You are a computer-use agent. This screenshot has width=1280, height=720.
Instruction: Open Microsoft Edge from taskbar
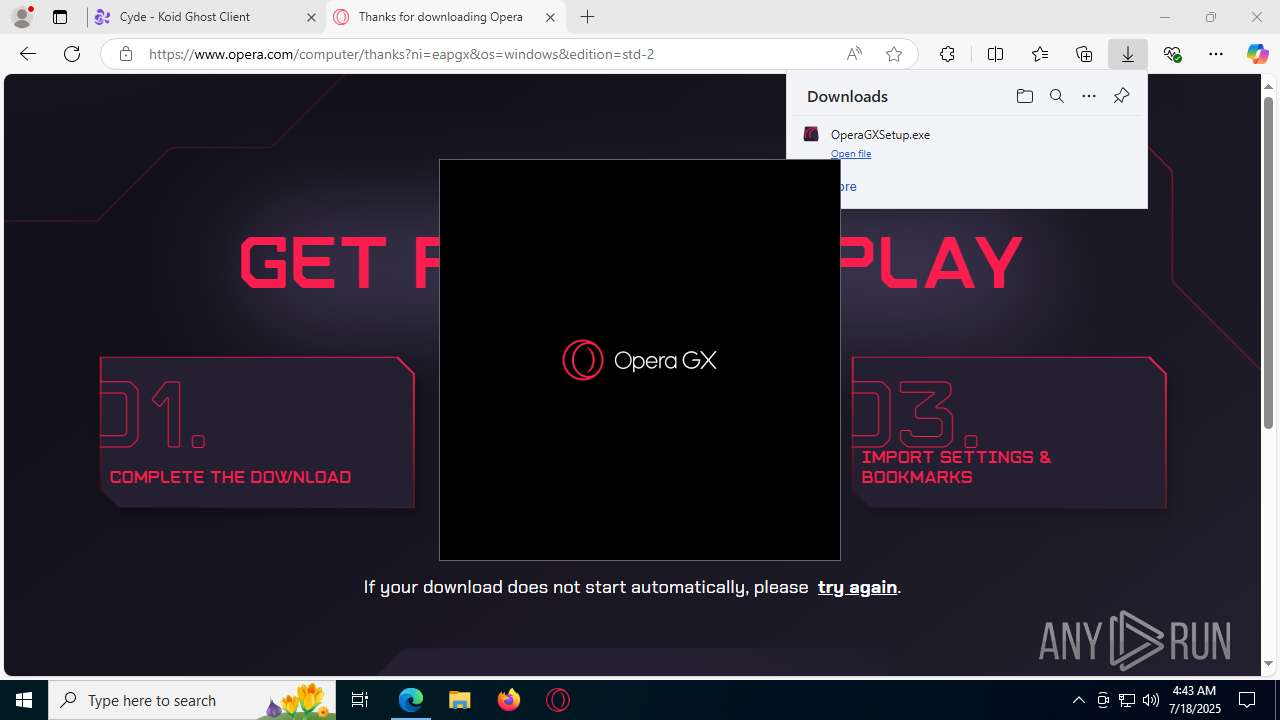point(411,700)
